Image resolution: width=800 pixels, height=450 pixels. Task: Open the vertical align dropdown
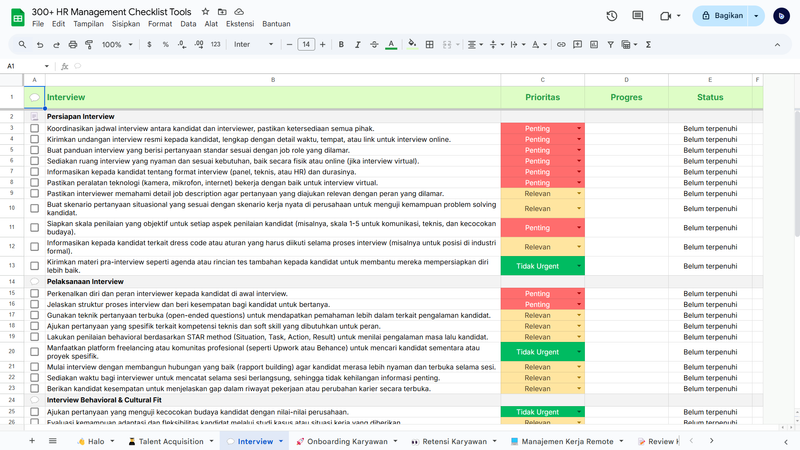496,45
